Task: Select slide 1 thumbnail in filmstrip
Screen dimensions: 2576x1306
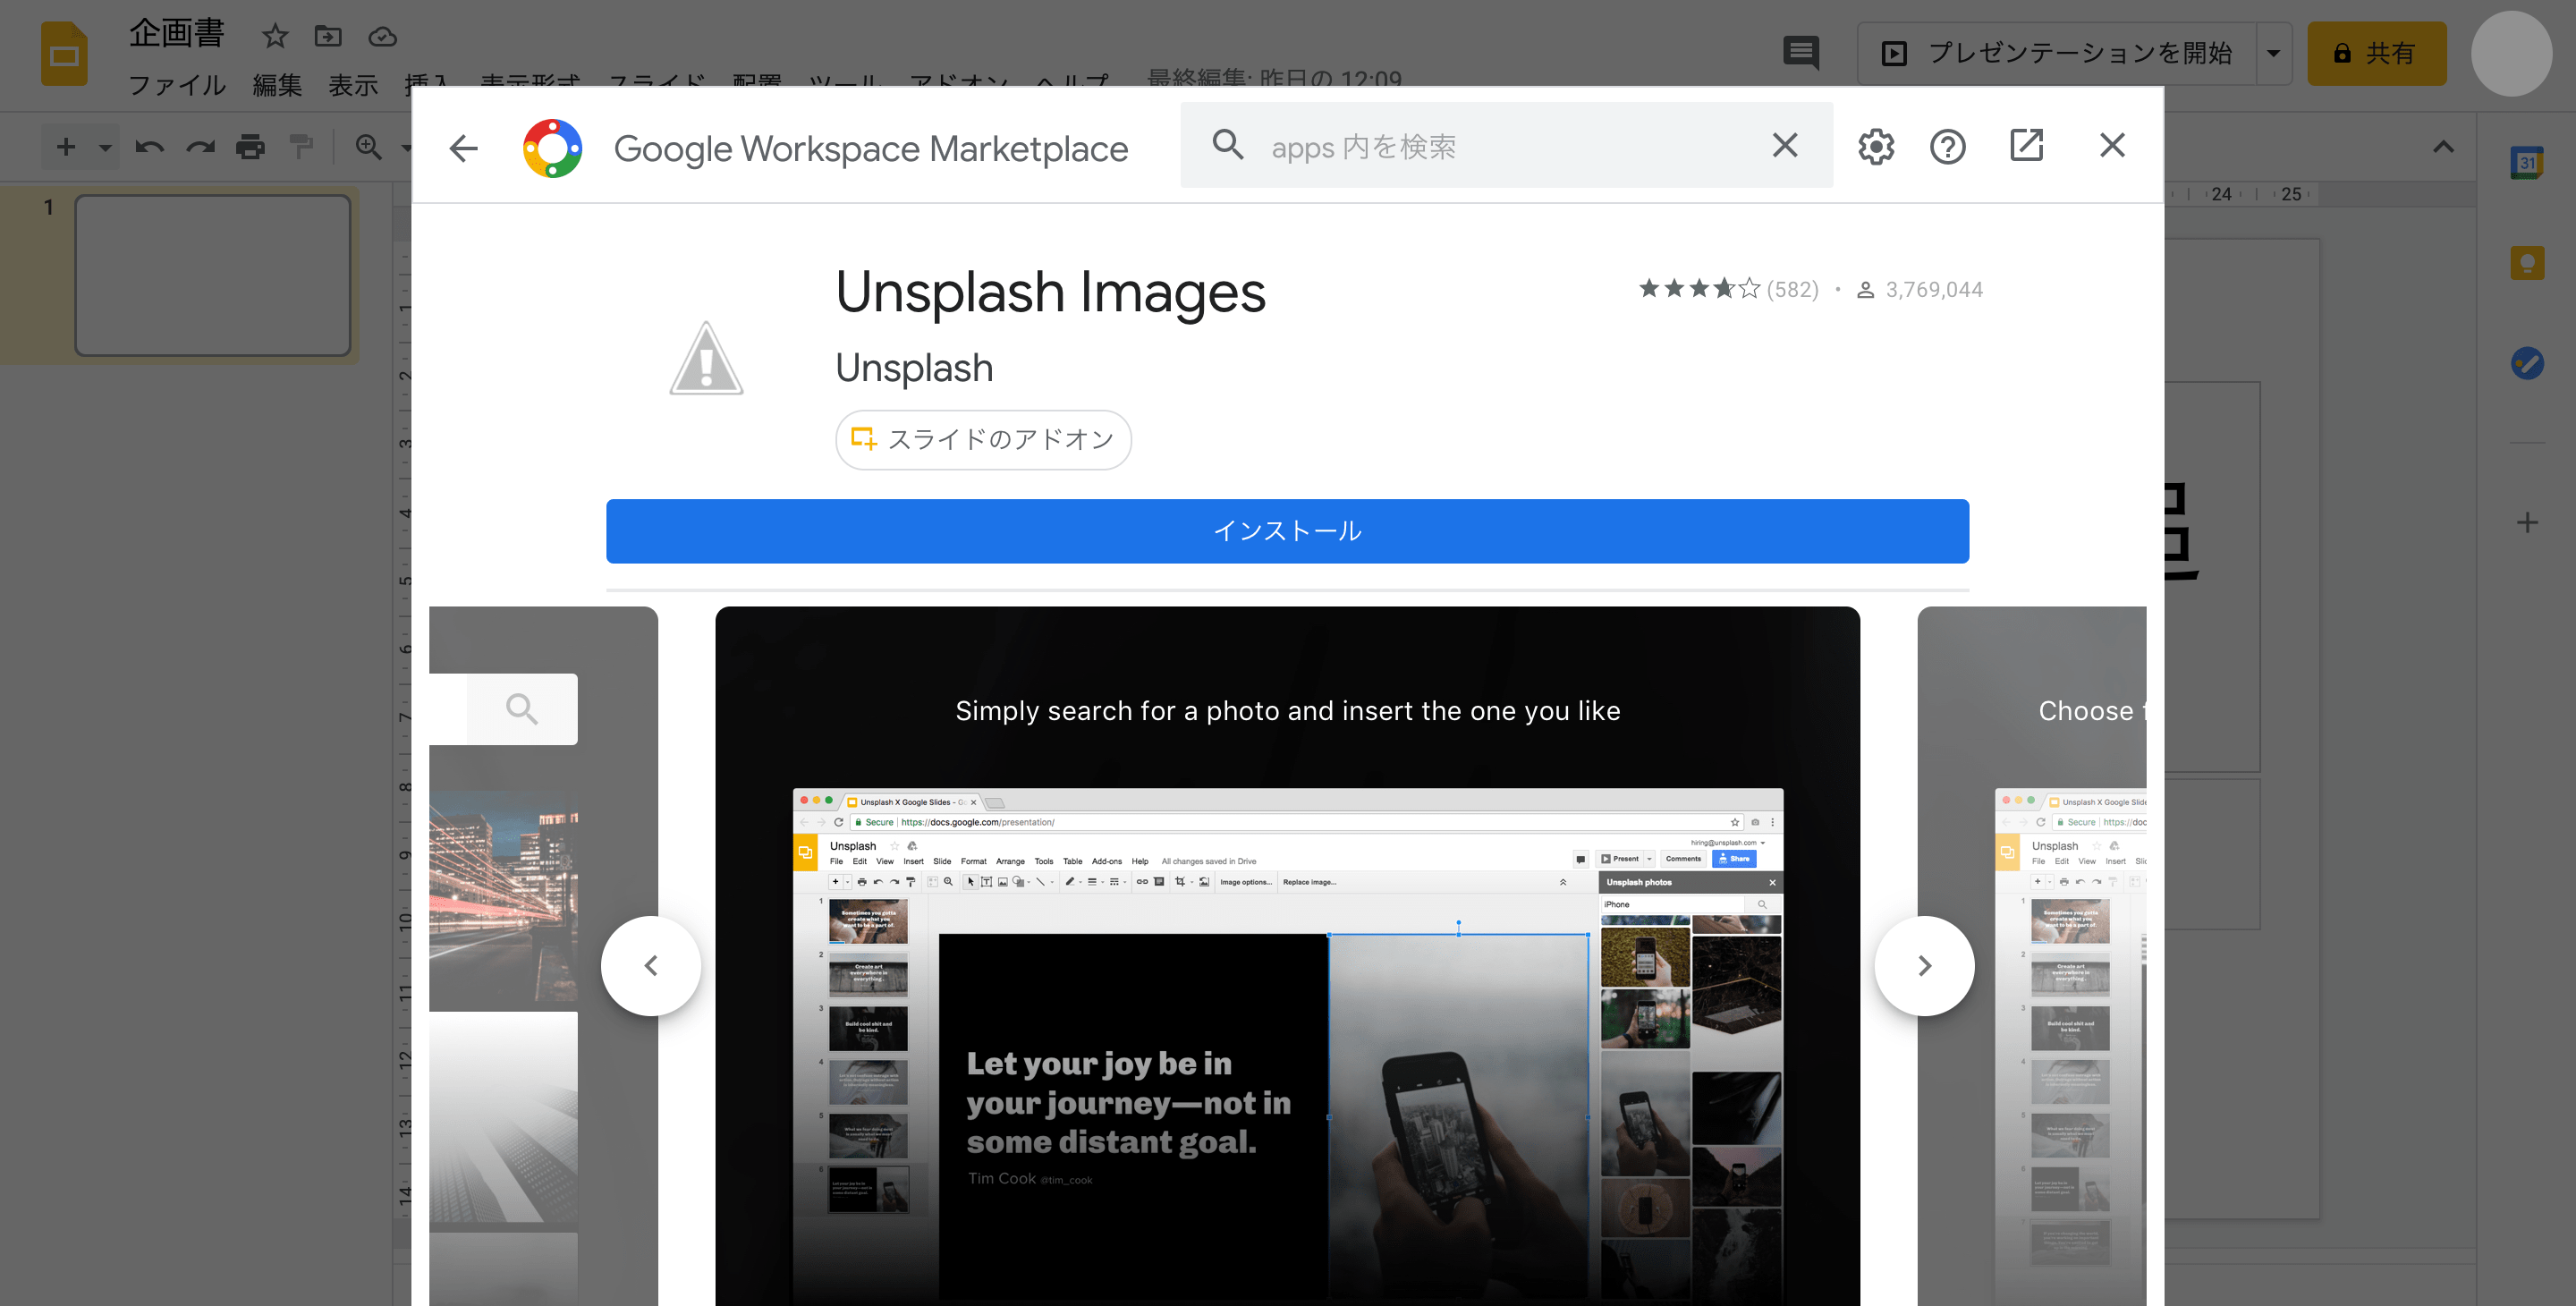Action: click(x=213, y=275)
